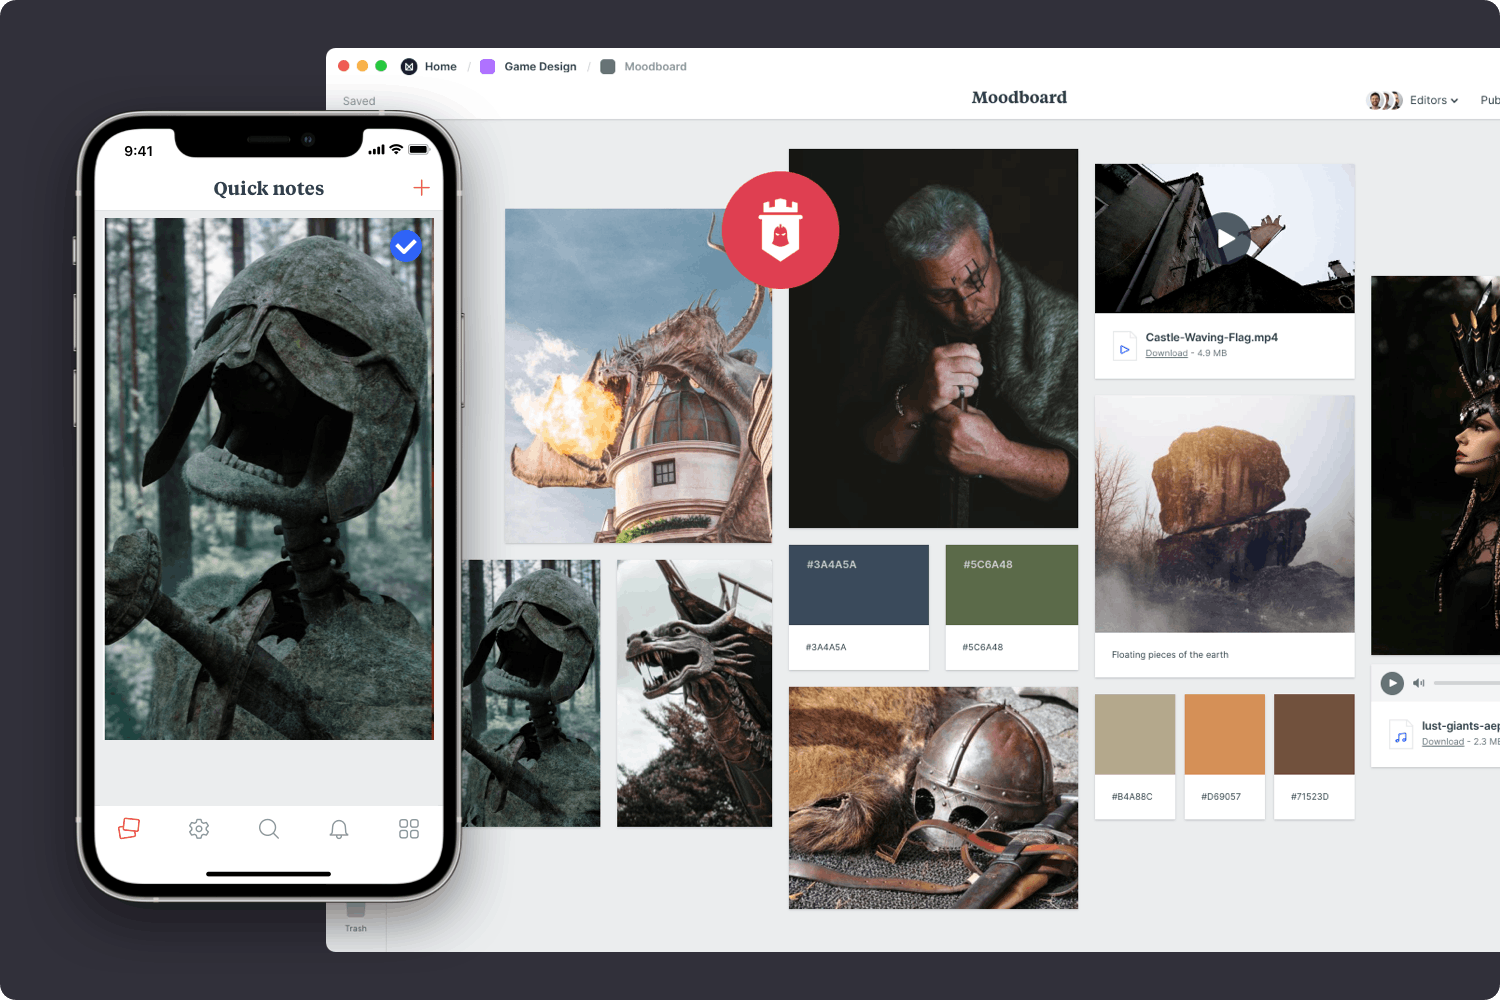
Task: Open the Editors dropdown
Action: point(1434,100)
